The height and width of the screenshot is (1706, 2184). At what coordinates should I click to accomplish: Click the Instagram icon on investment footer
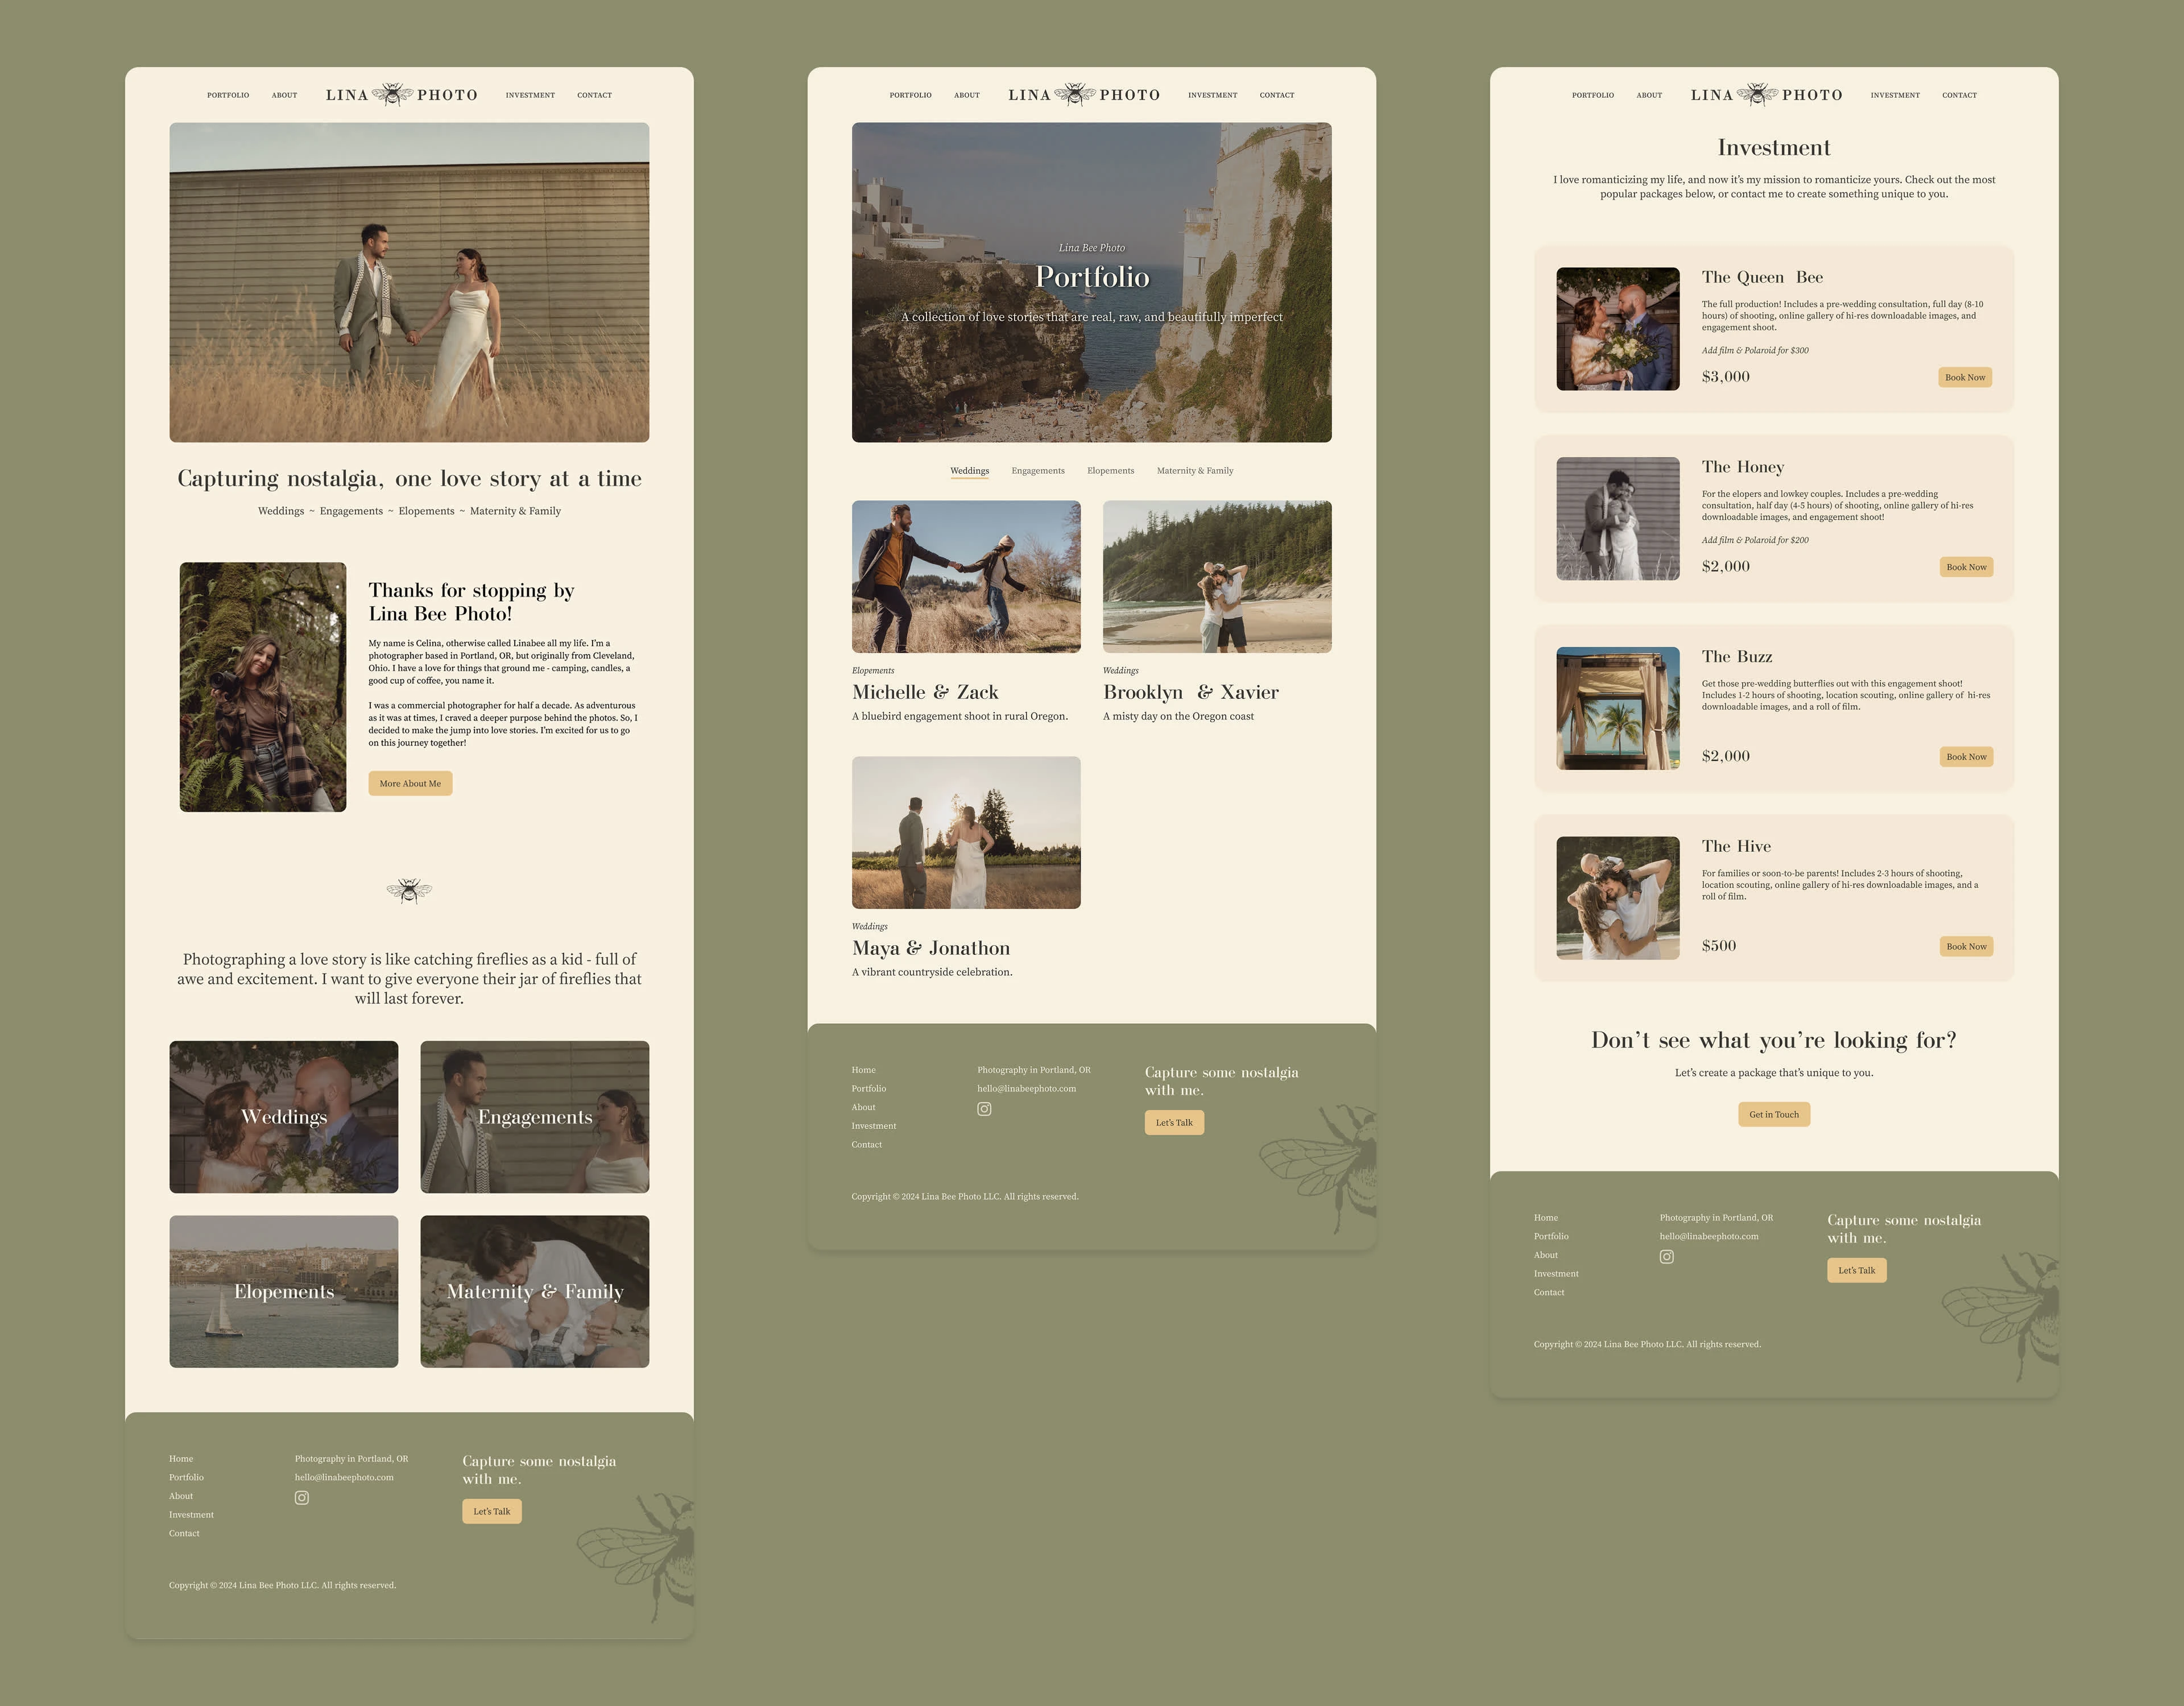coord(1666,1254)
